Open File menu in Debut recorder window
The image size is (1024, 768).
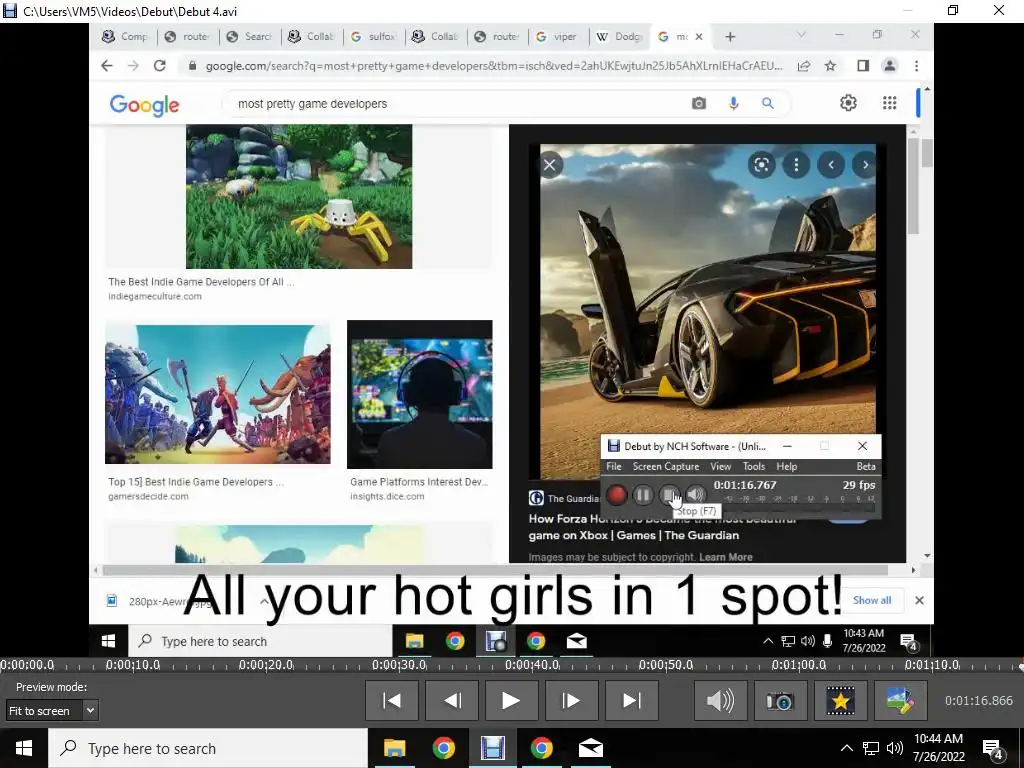(614, 466)
